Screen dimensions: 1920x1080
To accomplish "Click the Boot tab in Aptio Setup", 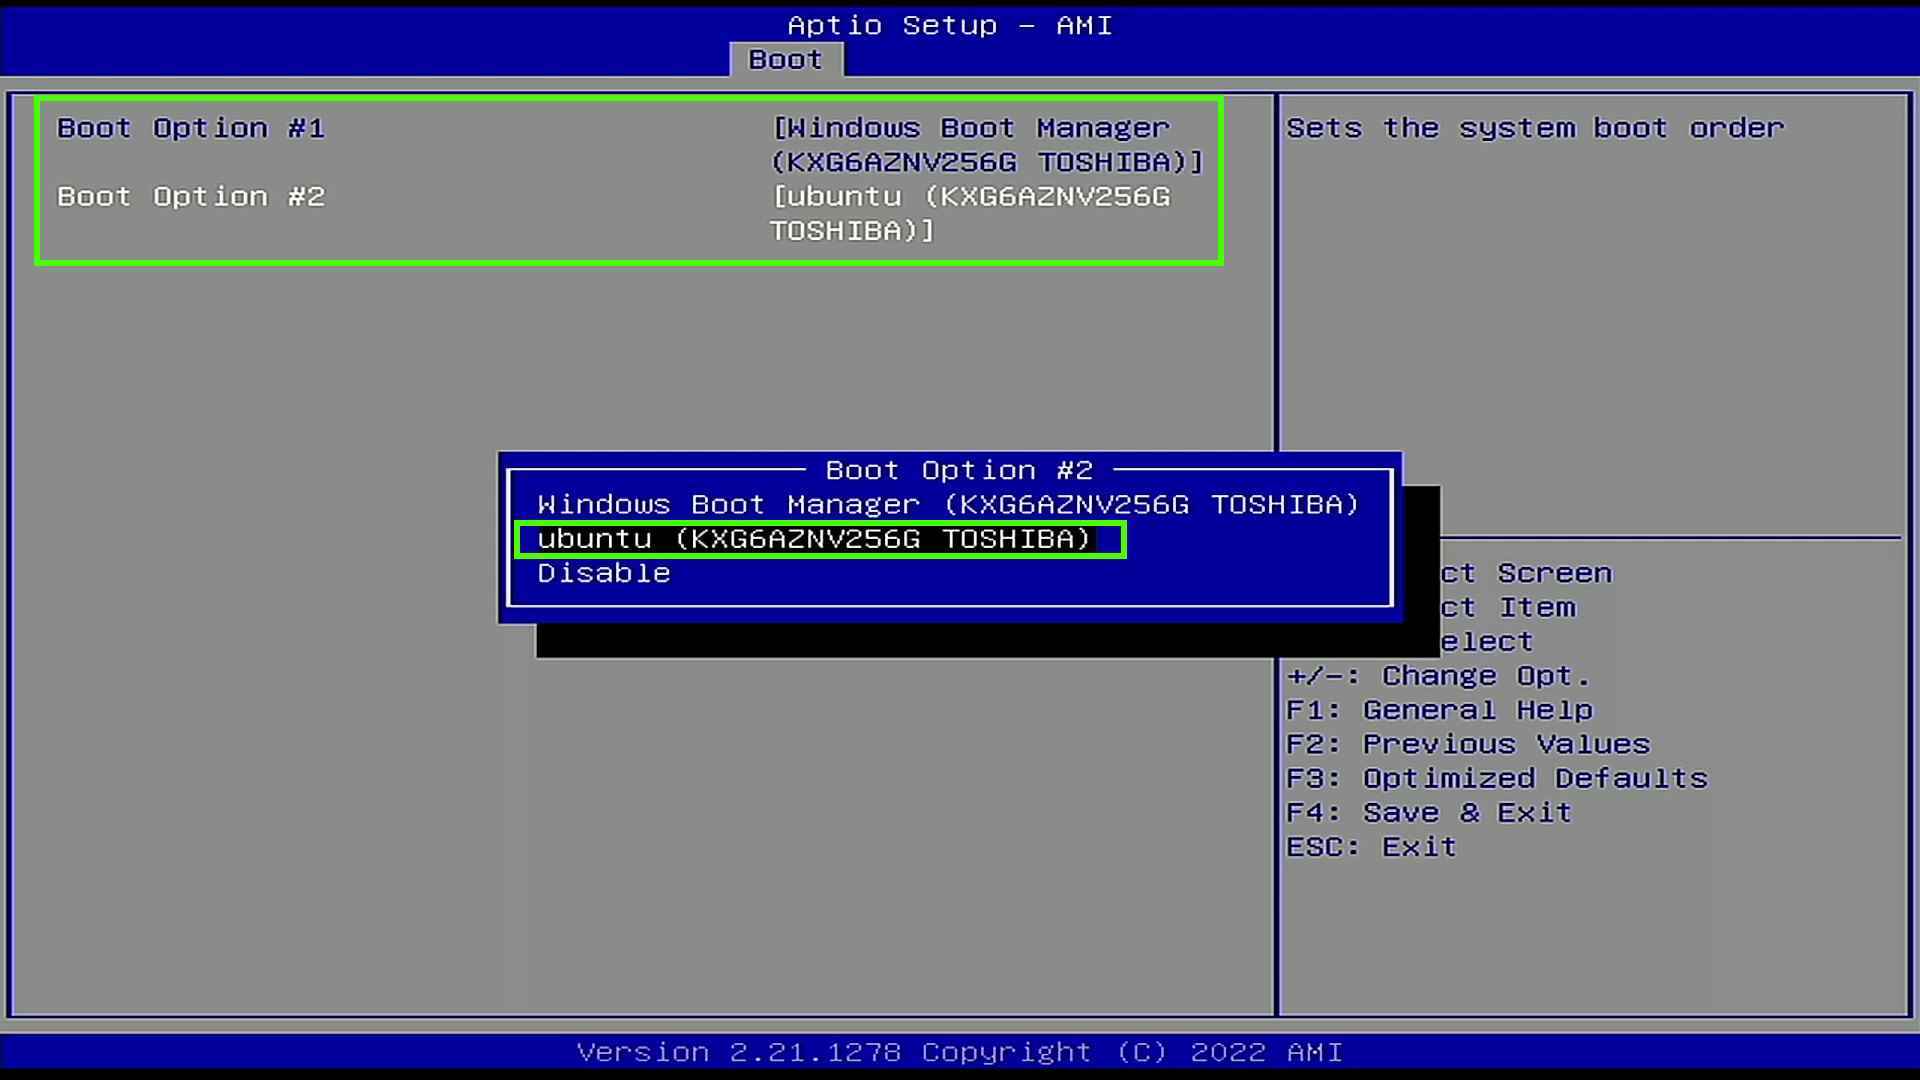I will pos(783,58).
